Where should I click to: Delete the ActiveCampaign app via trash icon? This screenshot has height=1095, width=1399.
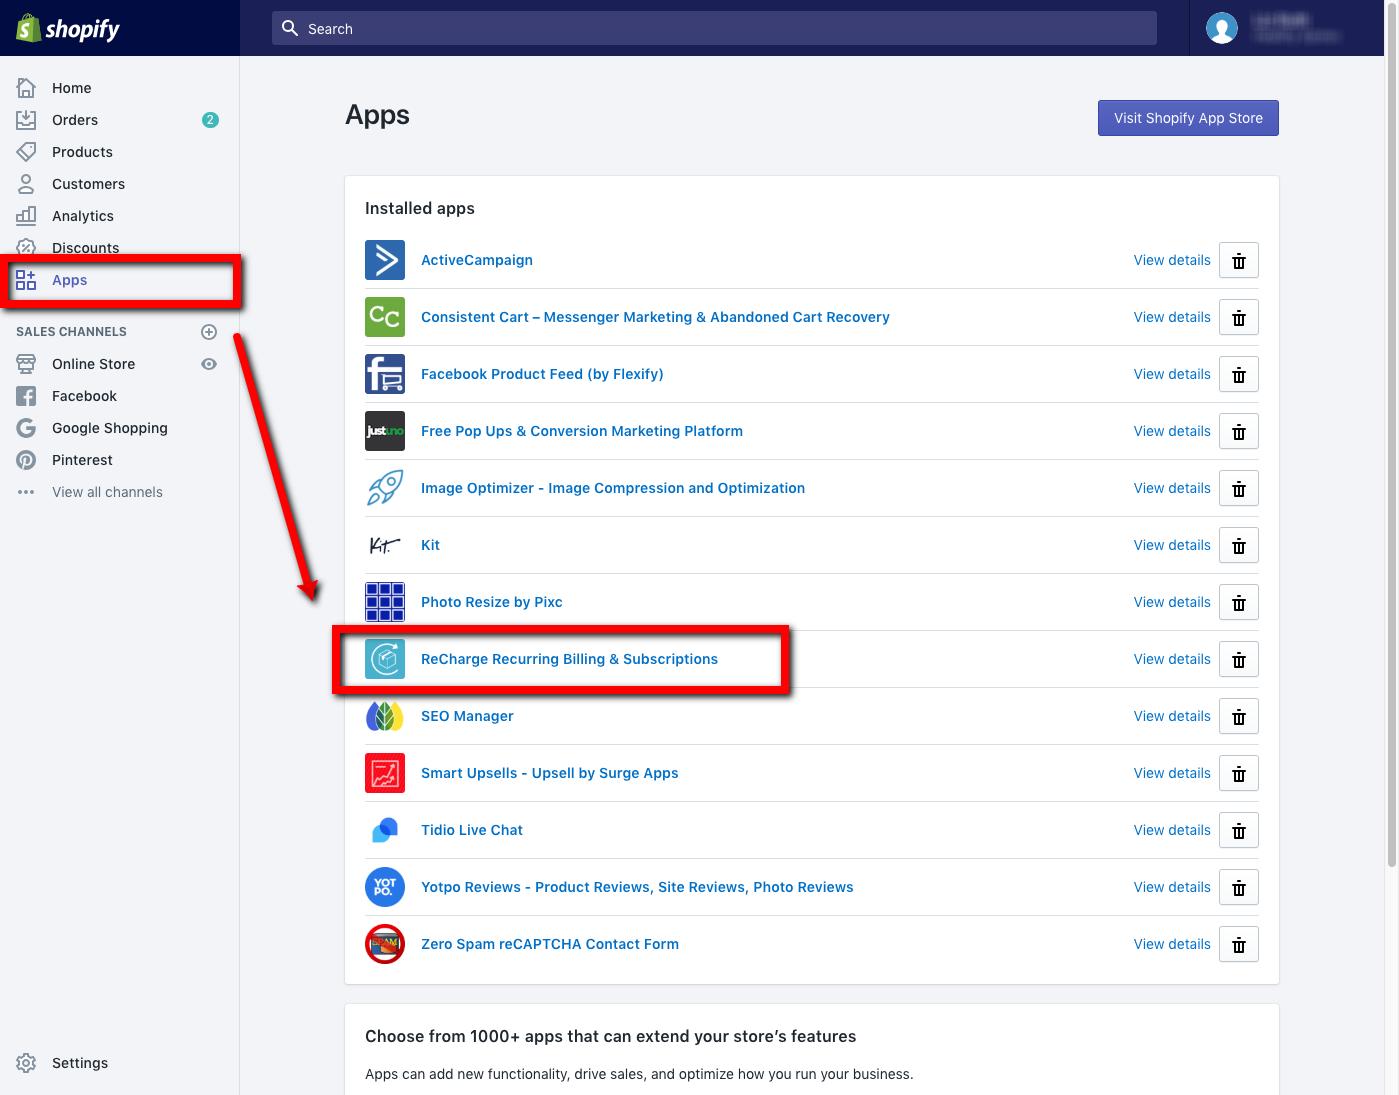tap(1238, 261)
